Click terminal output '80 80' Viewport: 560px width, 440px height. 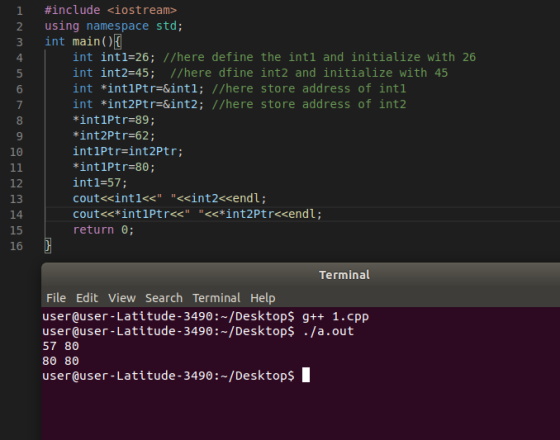click(61, 361)
